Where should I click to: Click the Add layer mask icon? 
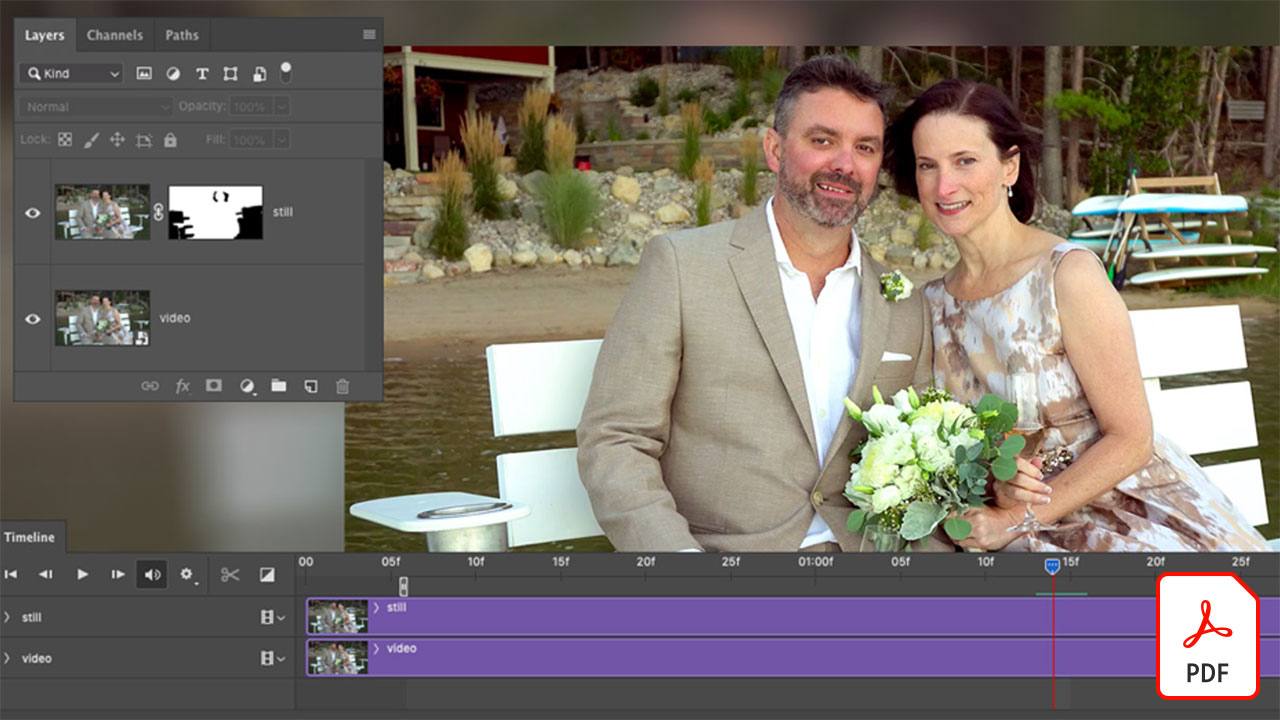click(214, 386)
